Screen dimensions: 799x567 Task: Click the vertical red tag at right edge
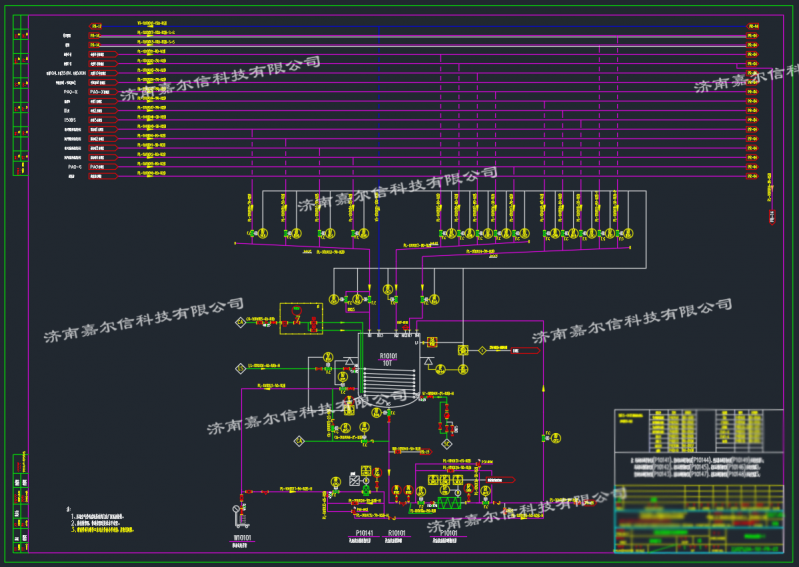pos(772,217)
